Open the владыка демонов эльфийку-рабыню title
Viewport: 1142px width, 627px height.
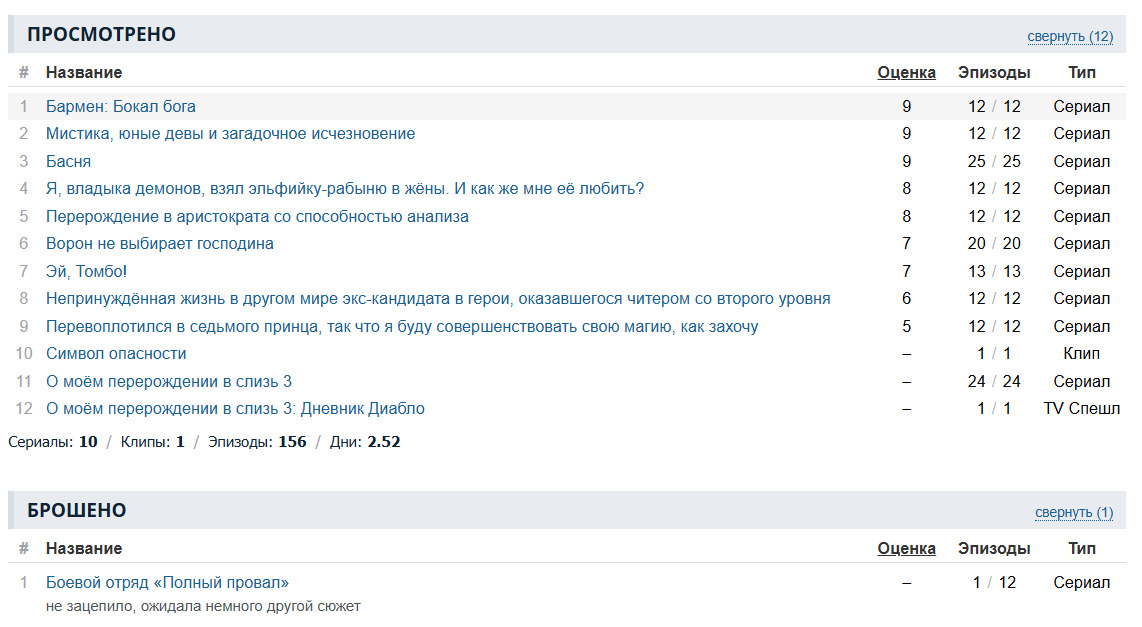pyautogui.click(x=344, y=188)
